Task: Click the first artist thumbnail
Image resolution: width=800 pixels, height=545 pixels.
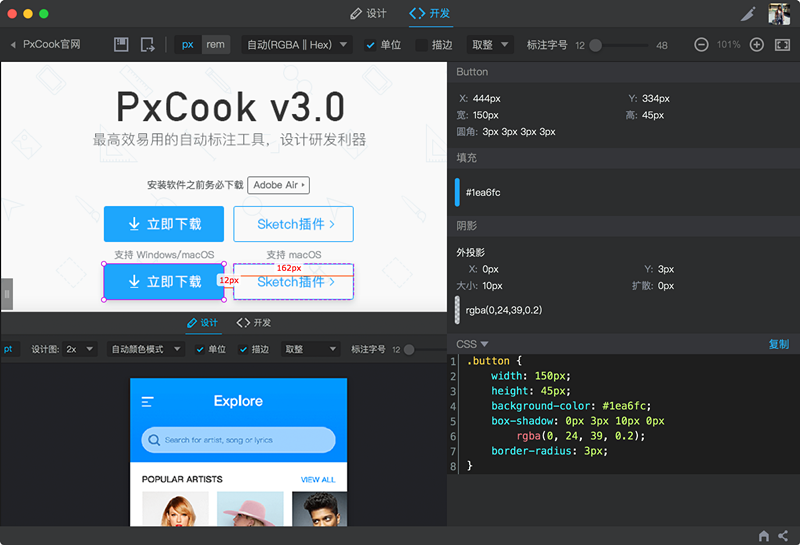Action: pyautogui.click(x=175, y=509)
